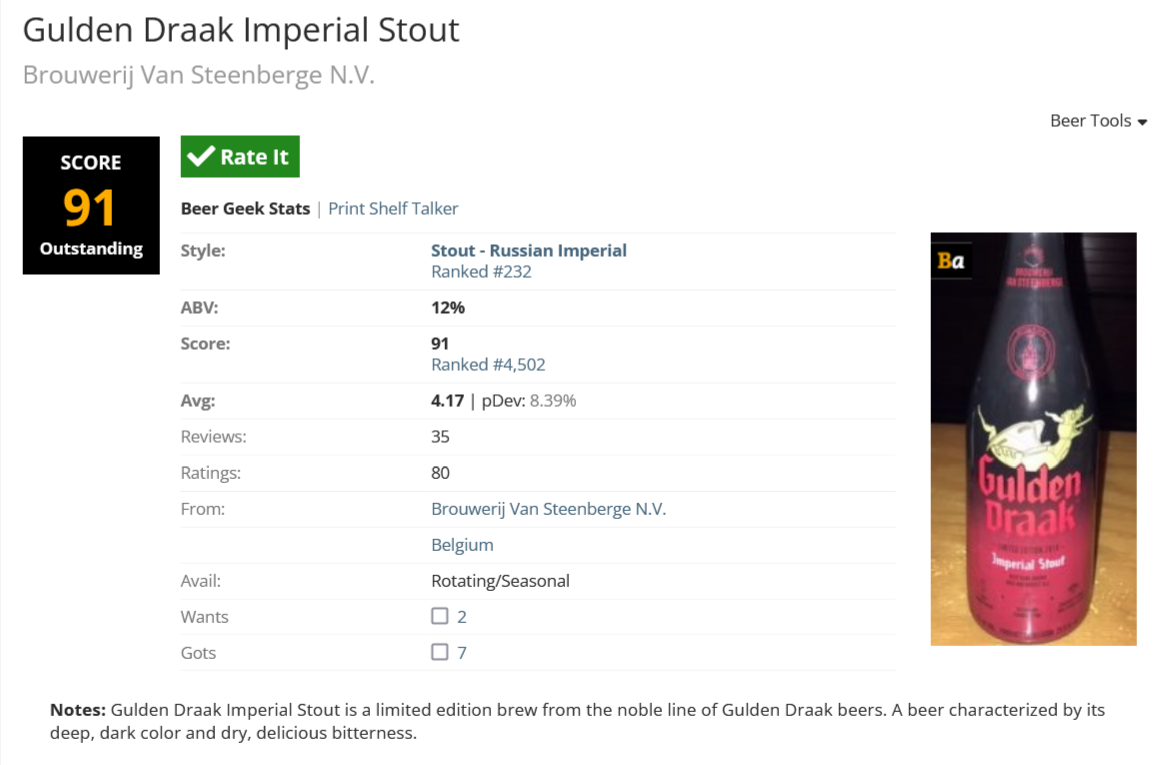Click the pDev 8.39% value
The image size is (1164, 765).
(x=552, y=401)
